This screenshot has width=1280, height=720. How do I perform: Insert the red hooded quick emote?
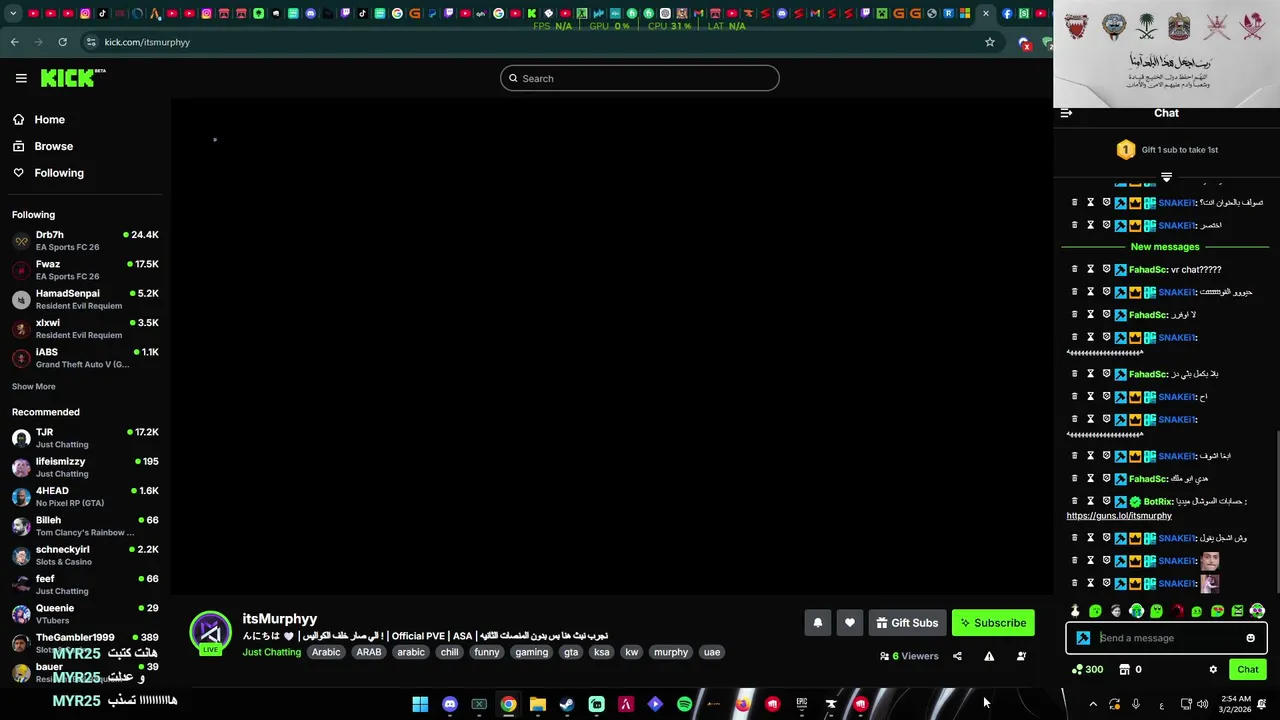(1177, 611)
